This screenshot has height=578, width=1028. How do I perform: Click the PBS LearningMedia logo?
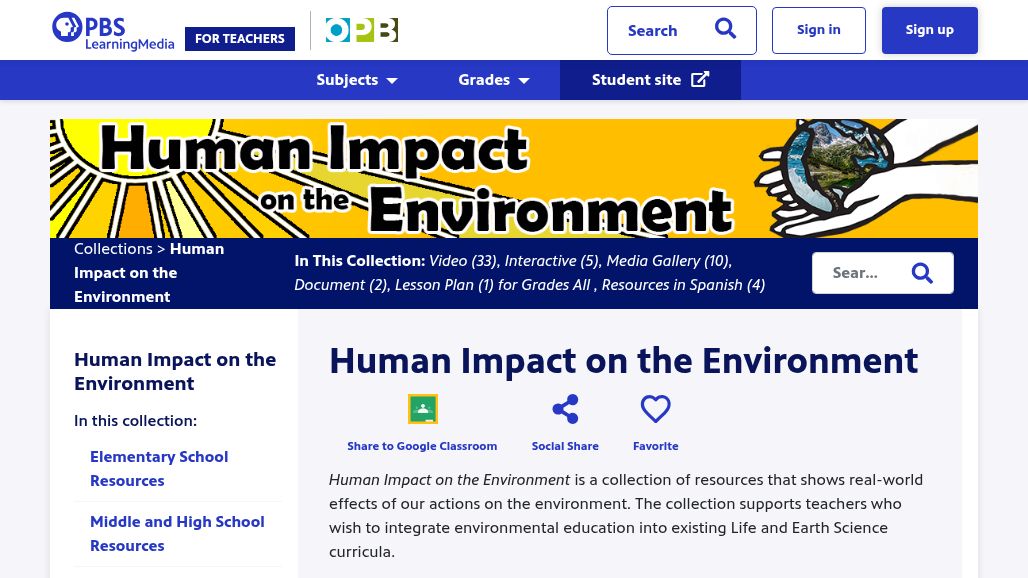(112, 31)
